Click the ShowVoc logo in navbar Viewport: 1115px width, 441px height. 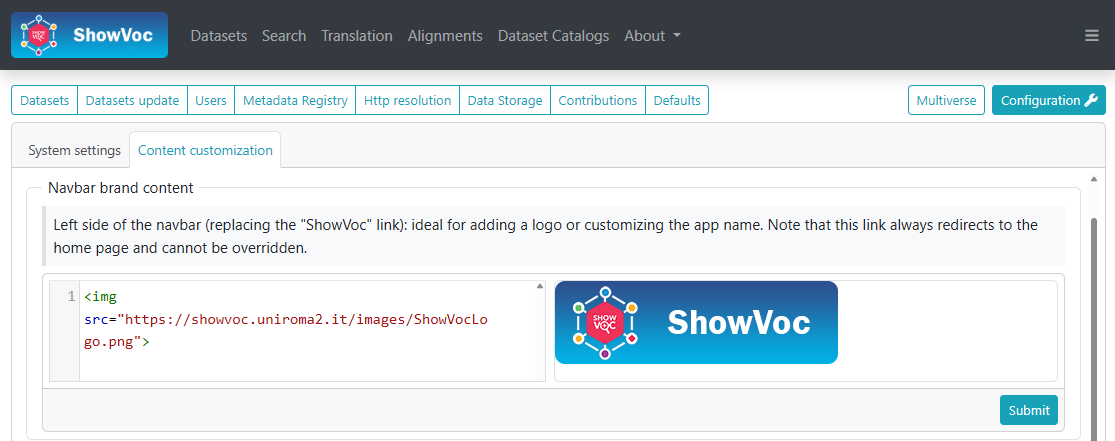coord(89,35)
